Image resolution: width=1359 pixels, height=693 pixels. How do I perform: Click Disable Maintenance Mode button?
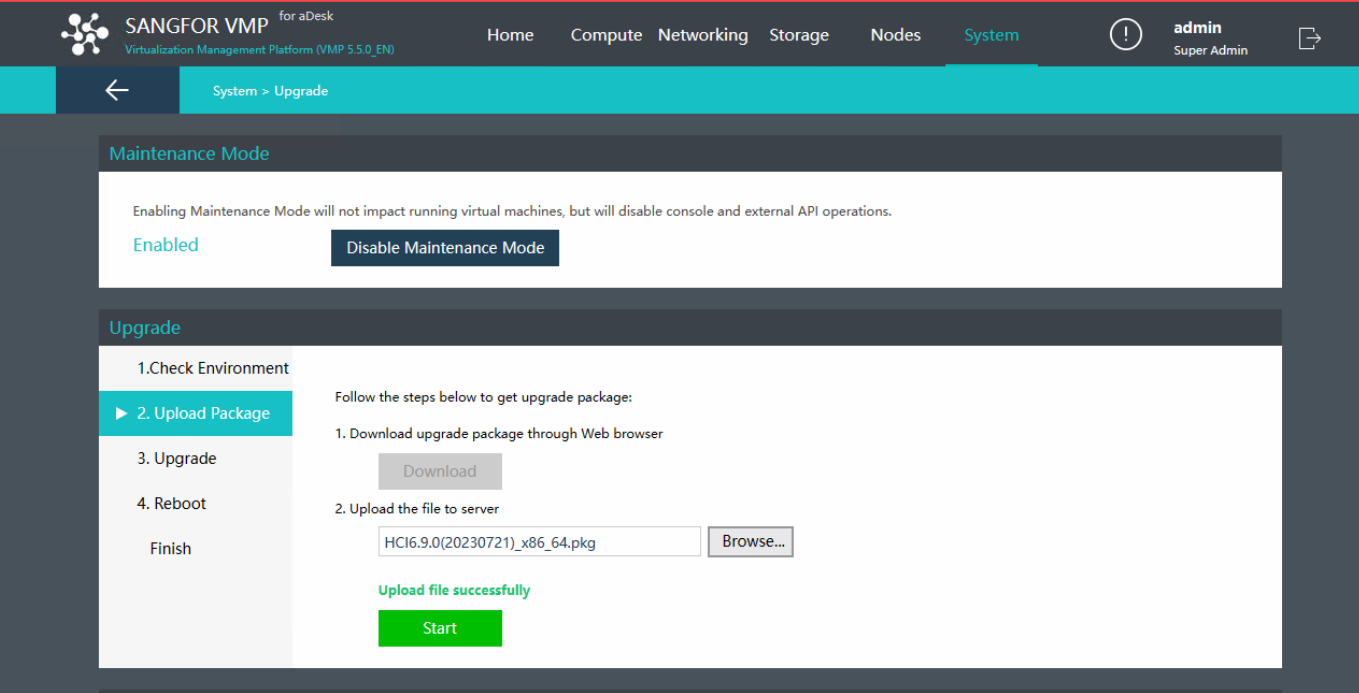(445, 248)
